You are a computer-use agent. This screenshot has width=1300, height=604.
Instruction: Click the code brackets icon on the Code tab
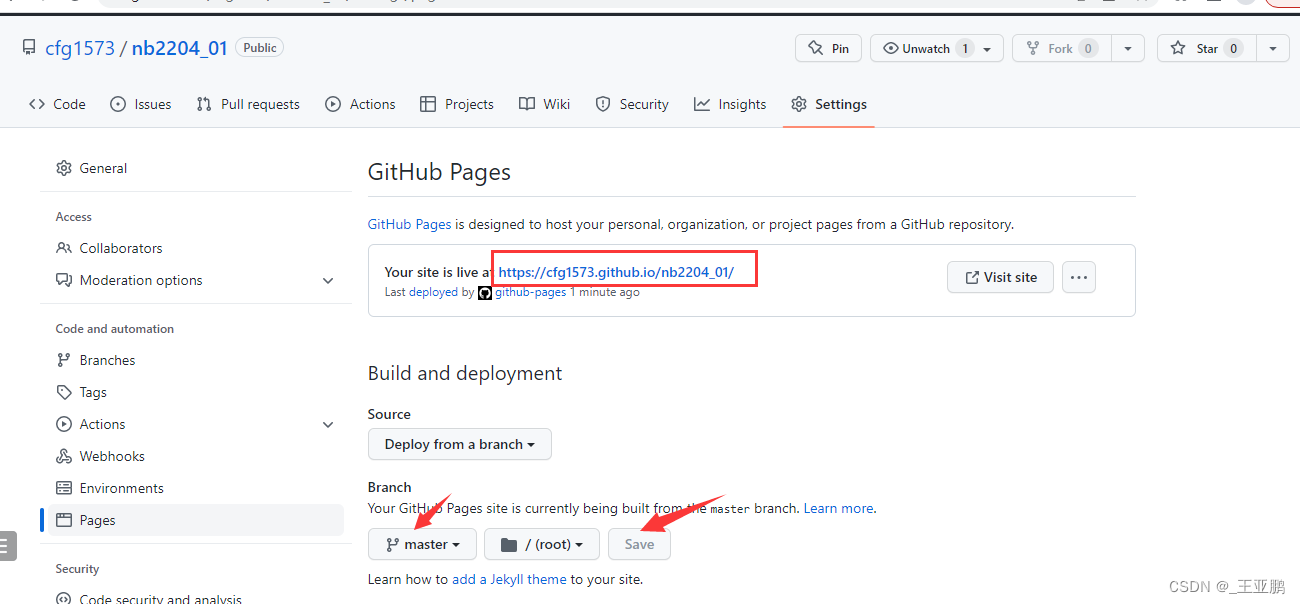tap(37, 104)
